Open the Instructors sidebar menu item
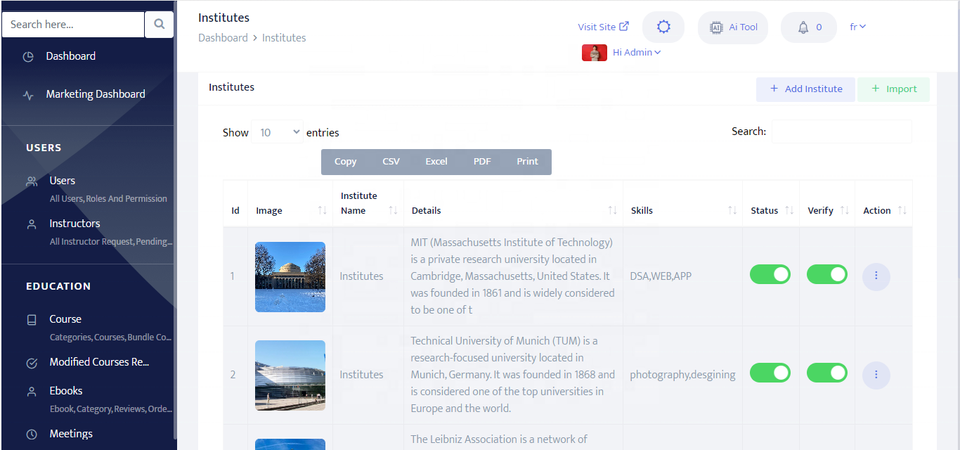The width and height of the screenshot is (960, 450). tap(75, 224)
